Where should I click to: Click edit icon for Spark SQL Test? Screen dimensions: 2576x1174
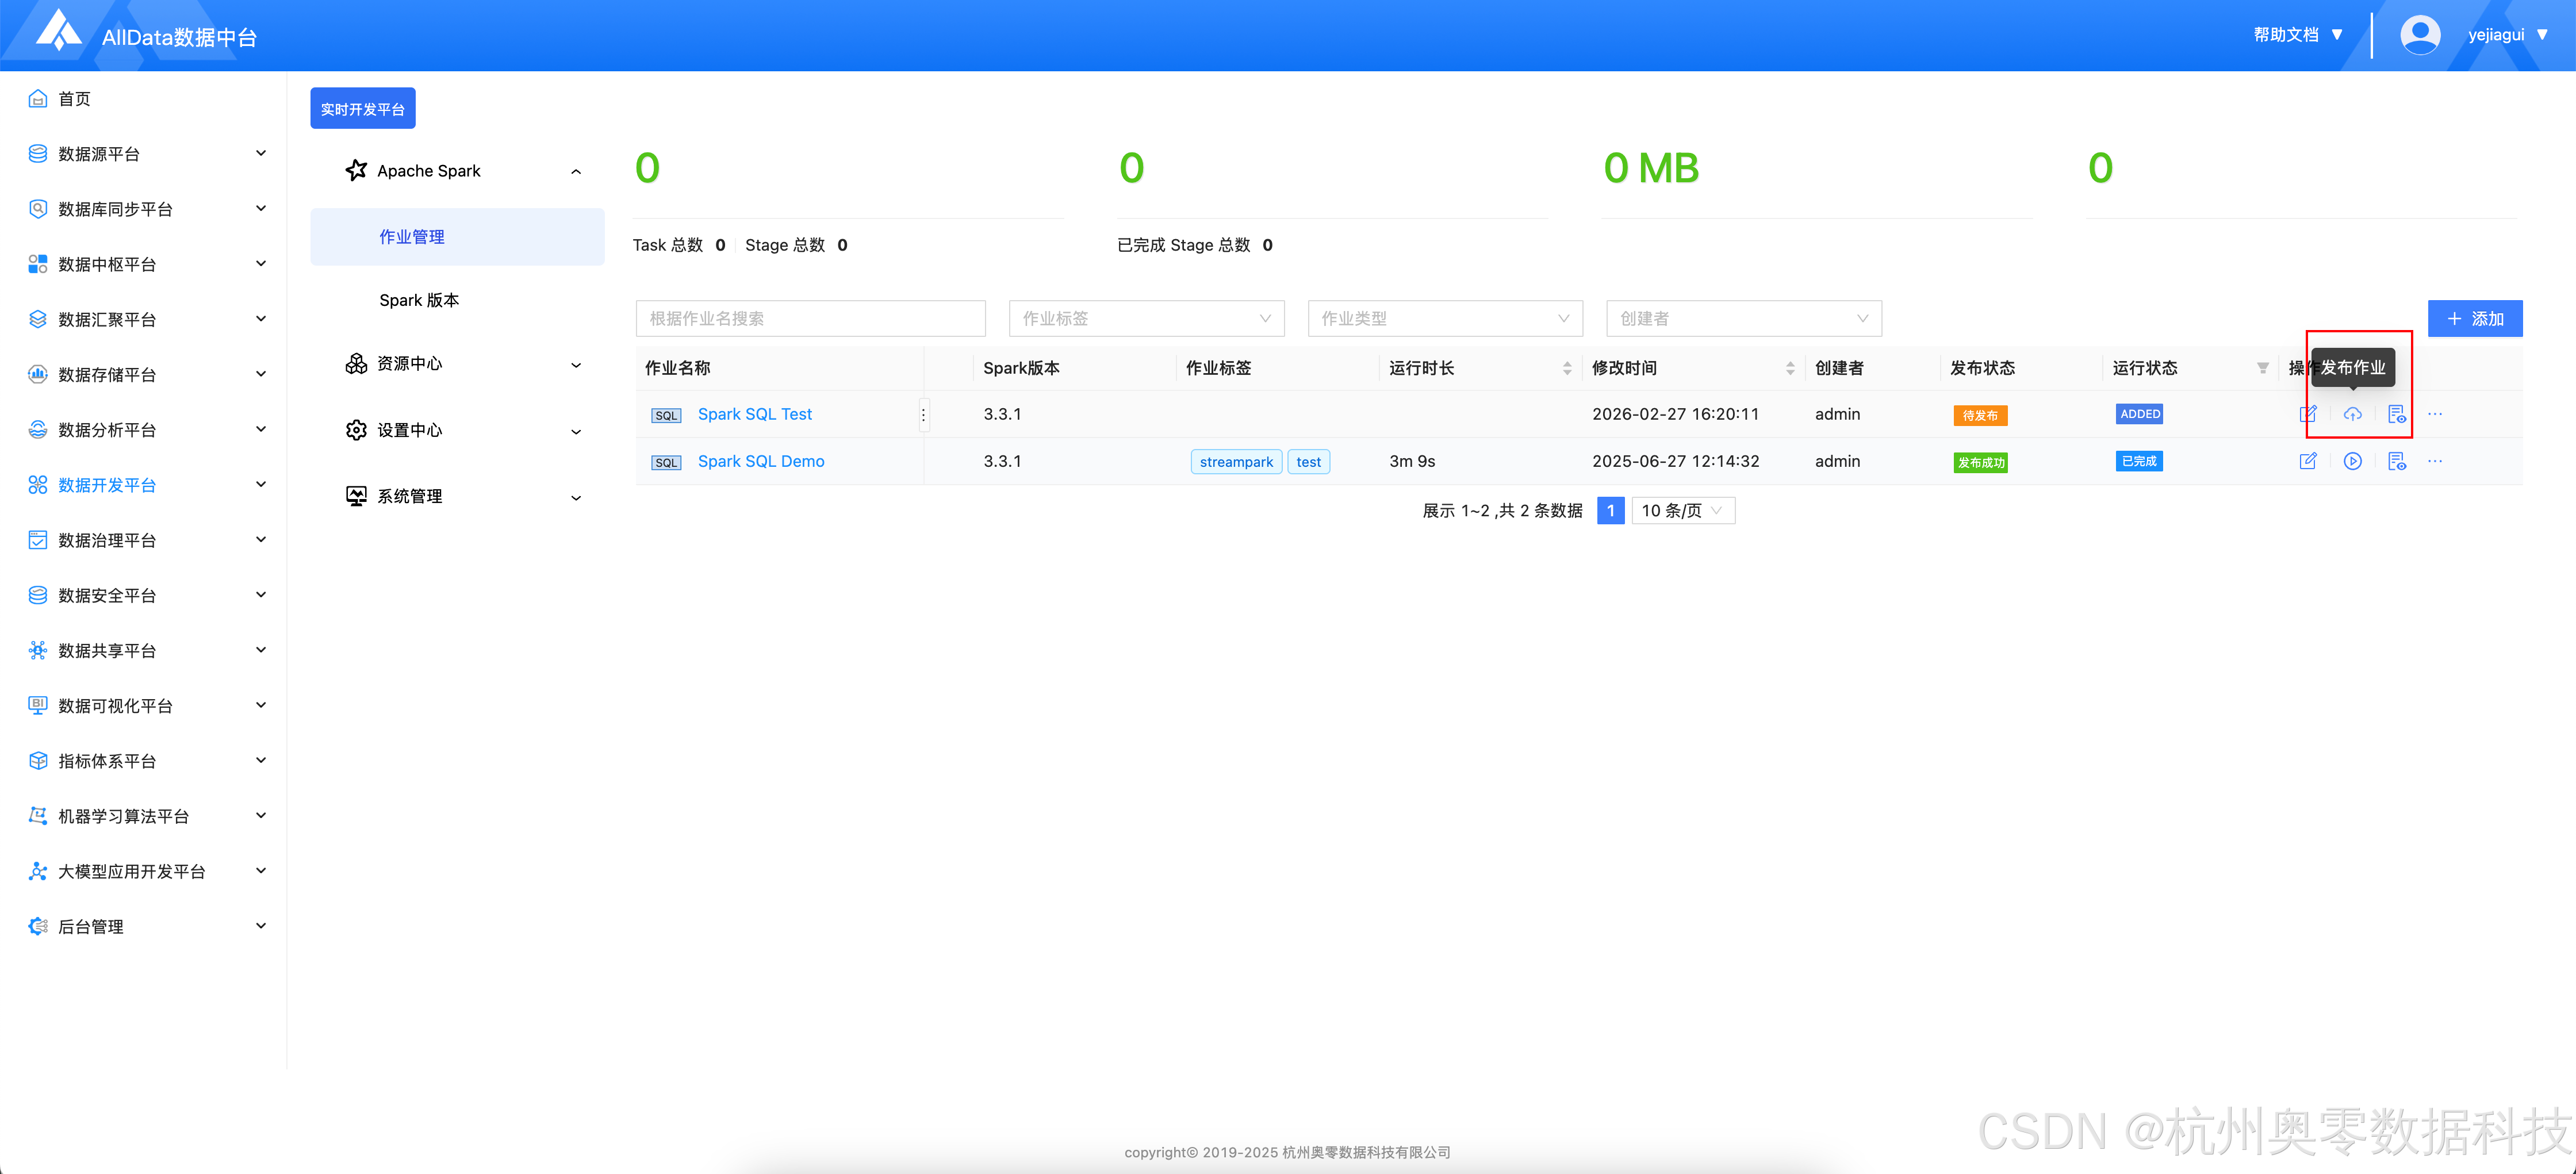pyautogui.click(x=2308, y=414)
